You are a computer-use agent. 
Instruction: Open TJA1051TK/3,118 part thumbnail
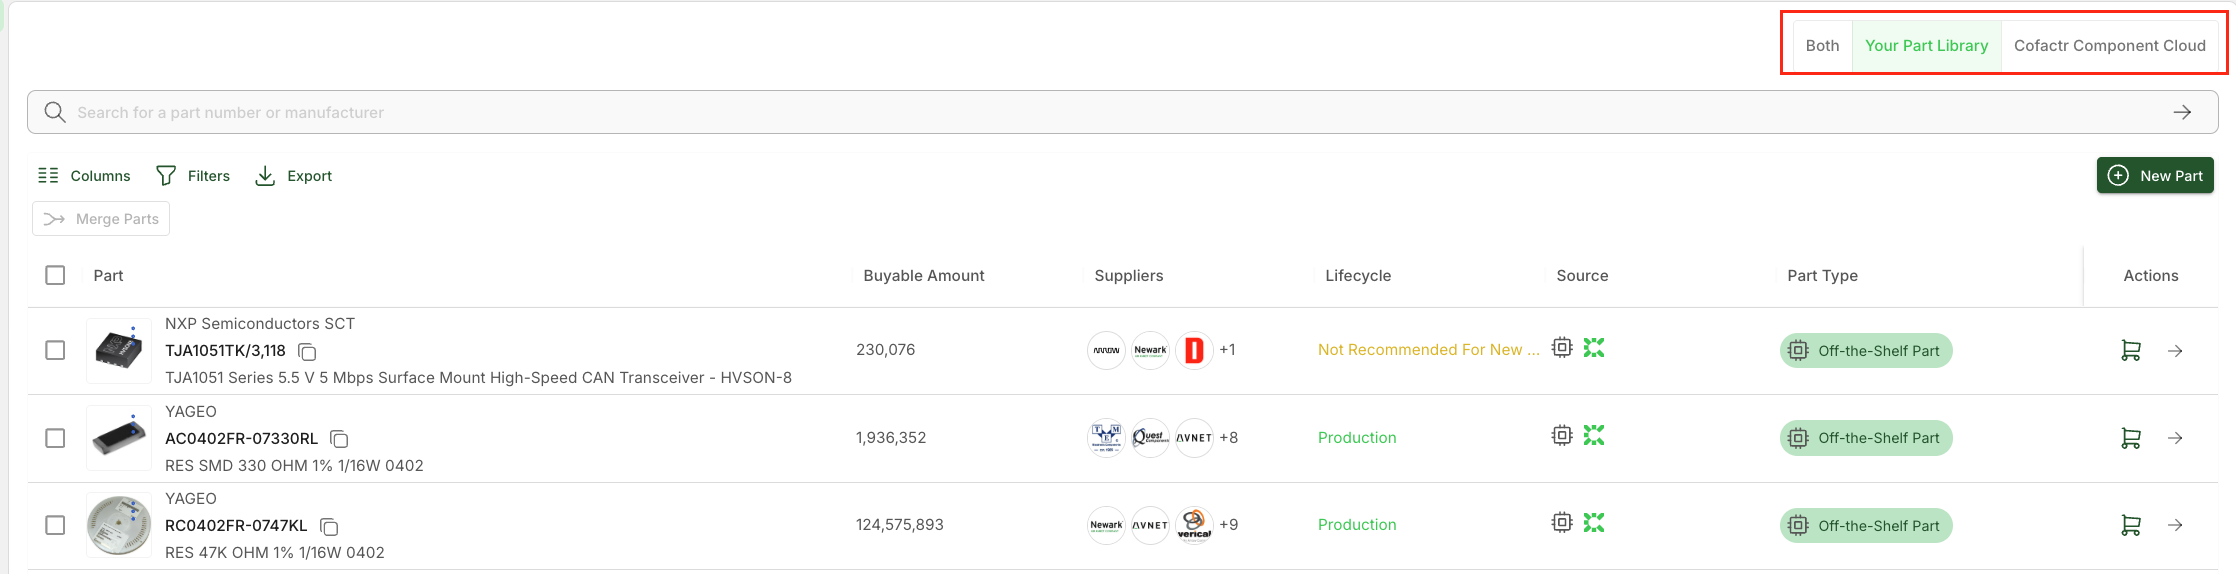coord(119,350)
